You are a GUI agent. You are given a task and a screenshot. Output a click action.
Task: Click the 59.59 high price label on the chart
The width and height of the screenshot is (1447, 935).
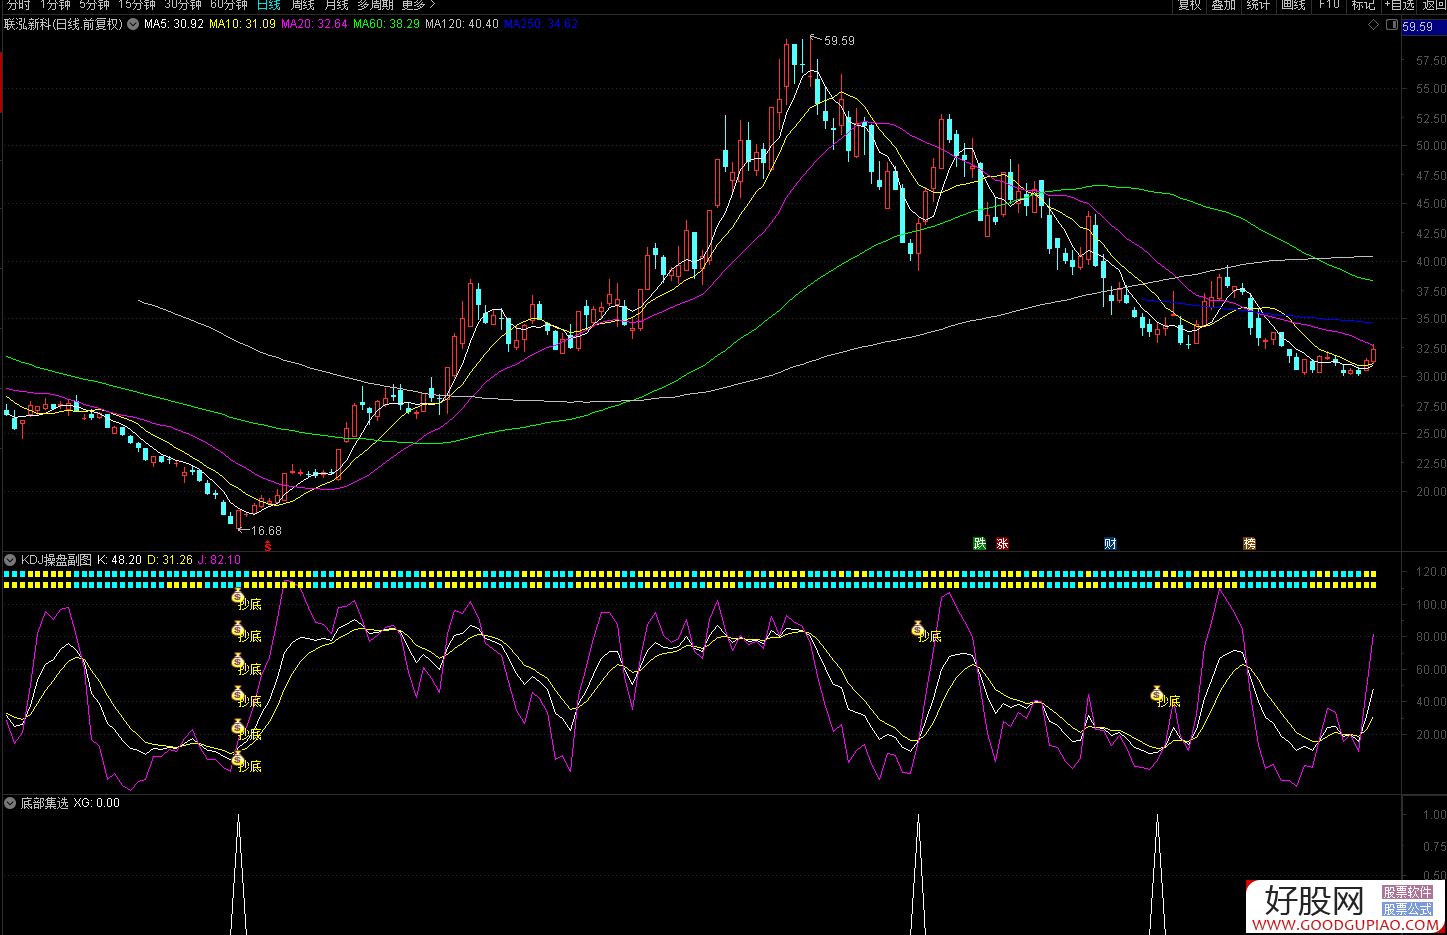[x=839, y=41]
